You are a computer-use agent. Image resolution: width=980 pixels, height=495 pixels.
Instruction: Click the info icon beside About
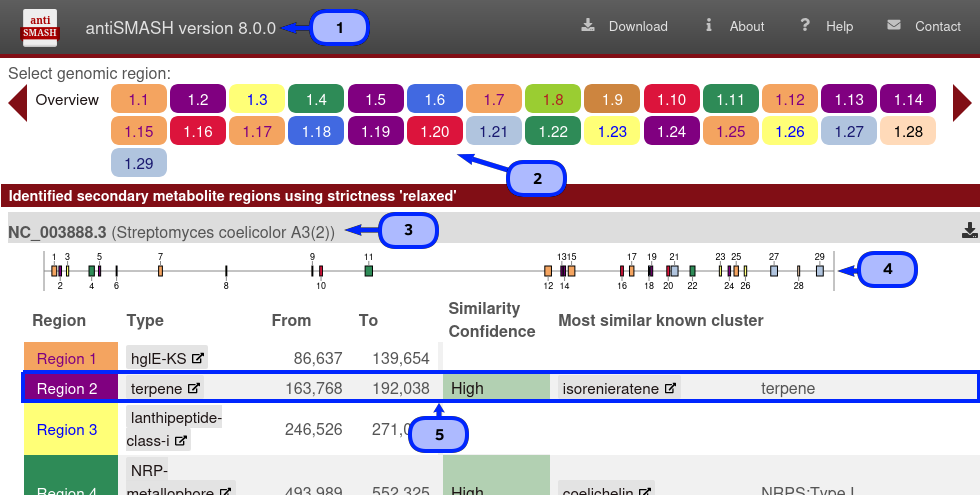pyautogui.click(x=709, y=25)
